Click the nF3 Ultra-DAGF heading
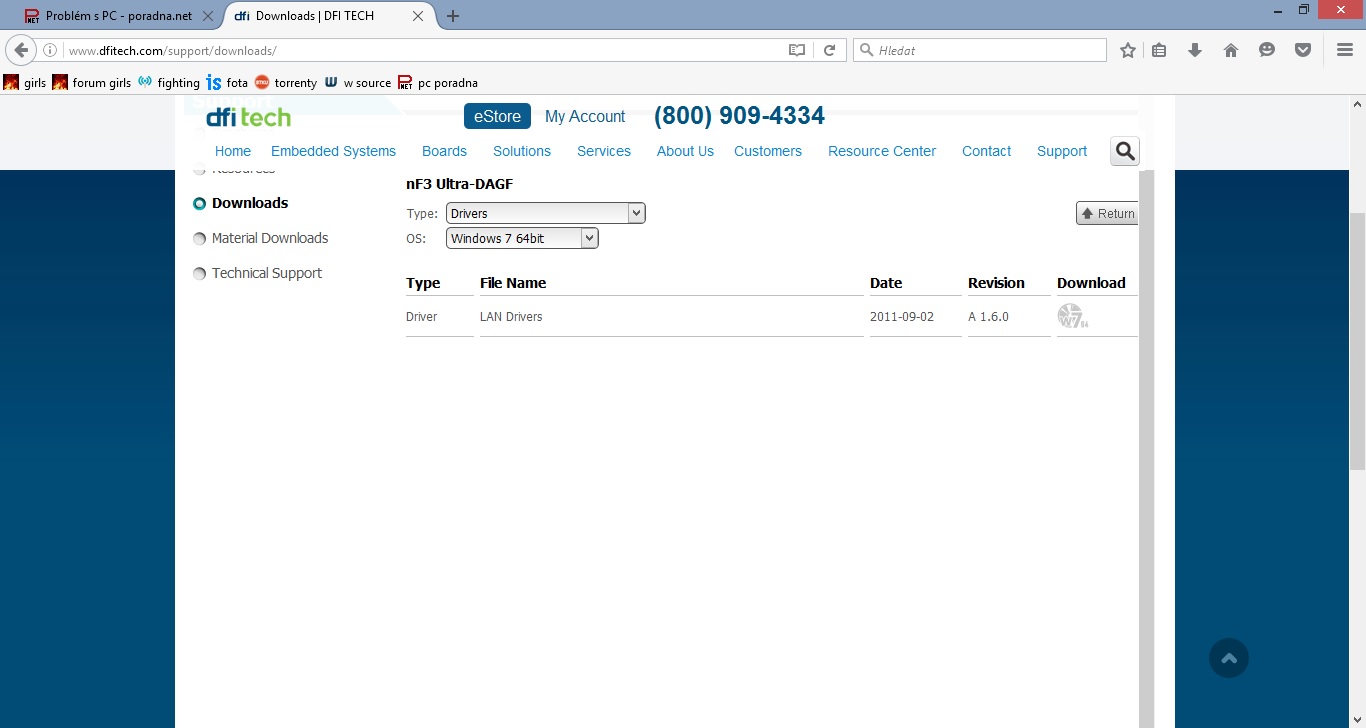This screenshot has height=728, width=1366. click(x=459, y=184)
